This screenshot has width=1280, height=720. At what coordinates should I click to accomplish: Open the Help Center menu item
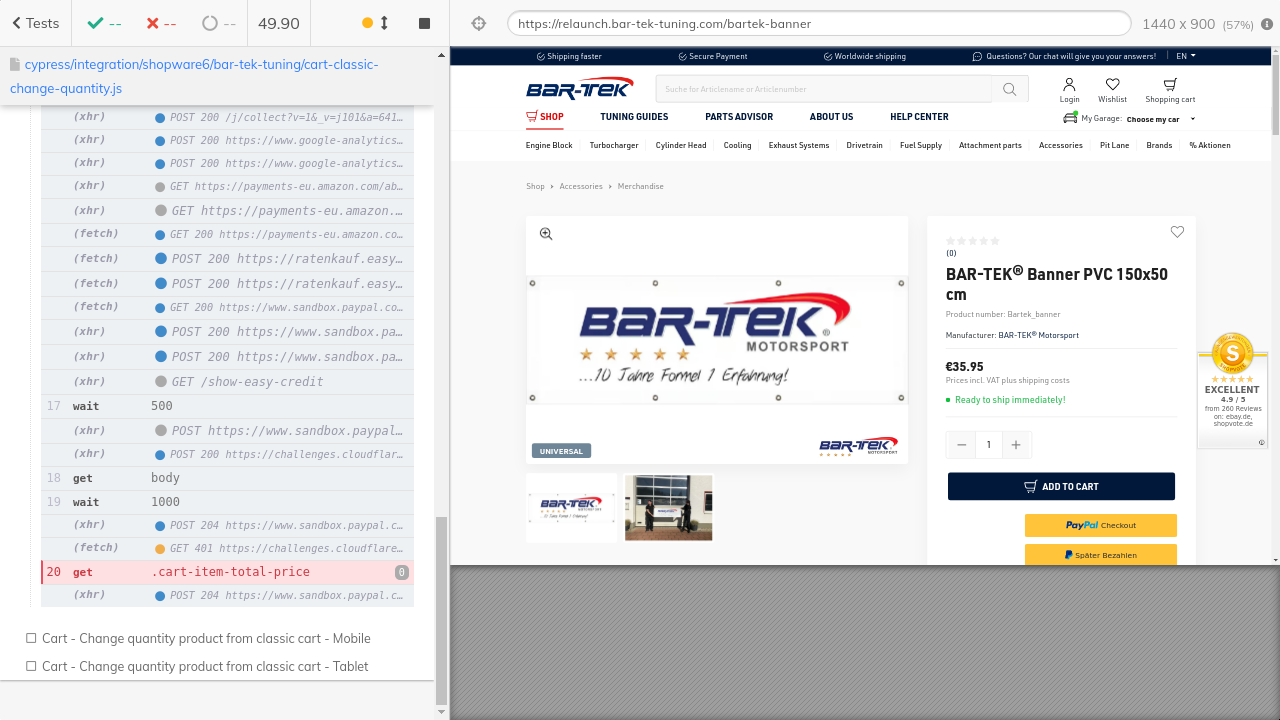919,117
